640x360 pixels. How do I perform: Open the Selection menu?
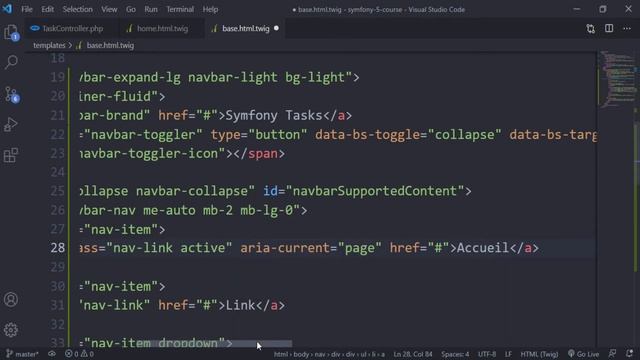click(78, 9)
